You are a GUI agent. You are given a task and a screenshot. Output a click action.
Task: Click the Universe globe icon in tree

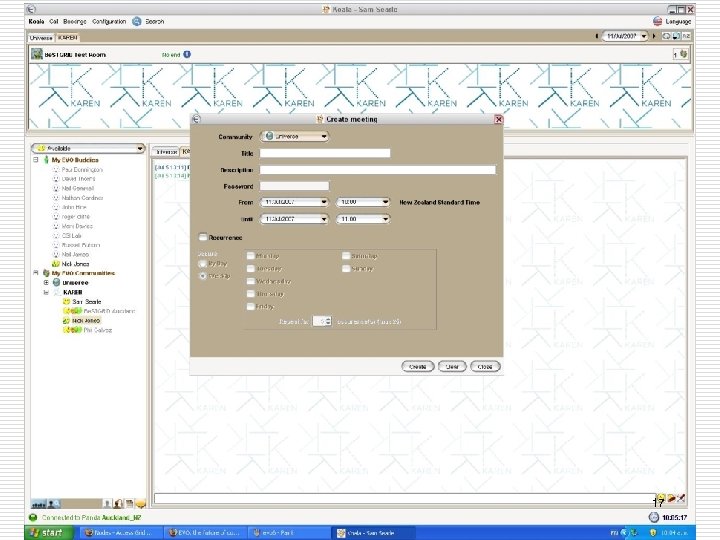tap(56, 282)
